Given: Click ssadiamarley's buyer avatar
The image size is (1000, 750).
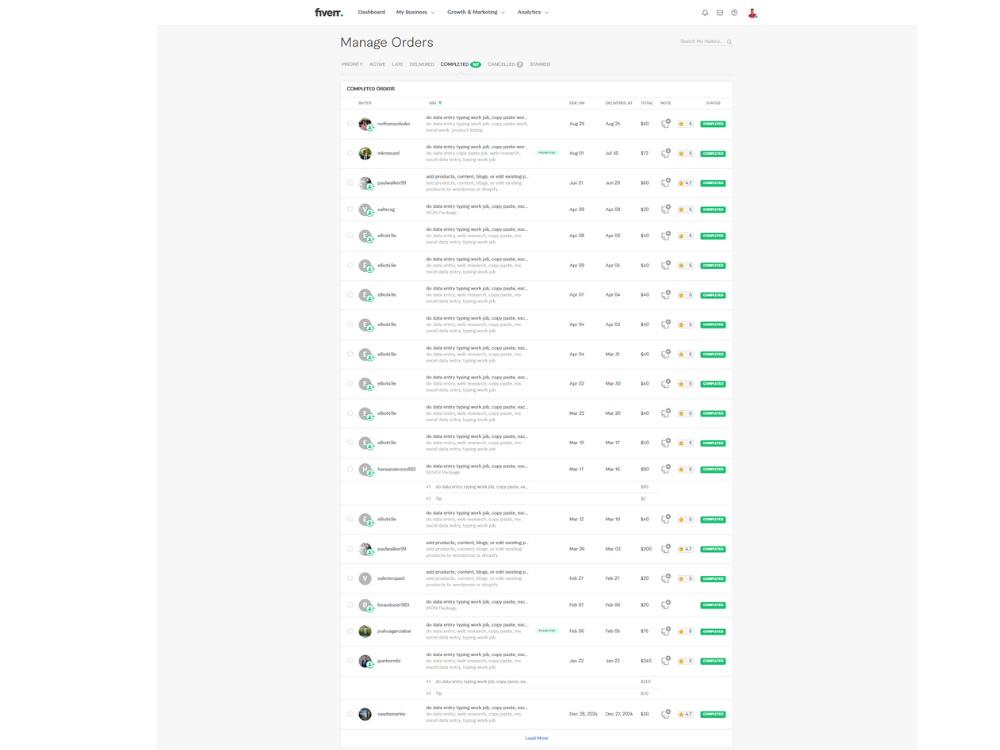Looking at the screenshot, I should click(x=365, y=714).
